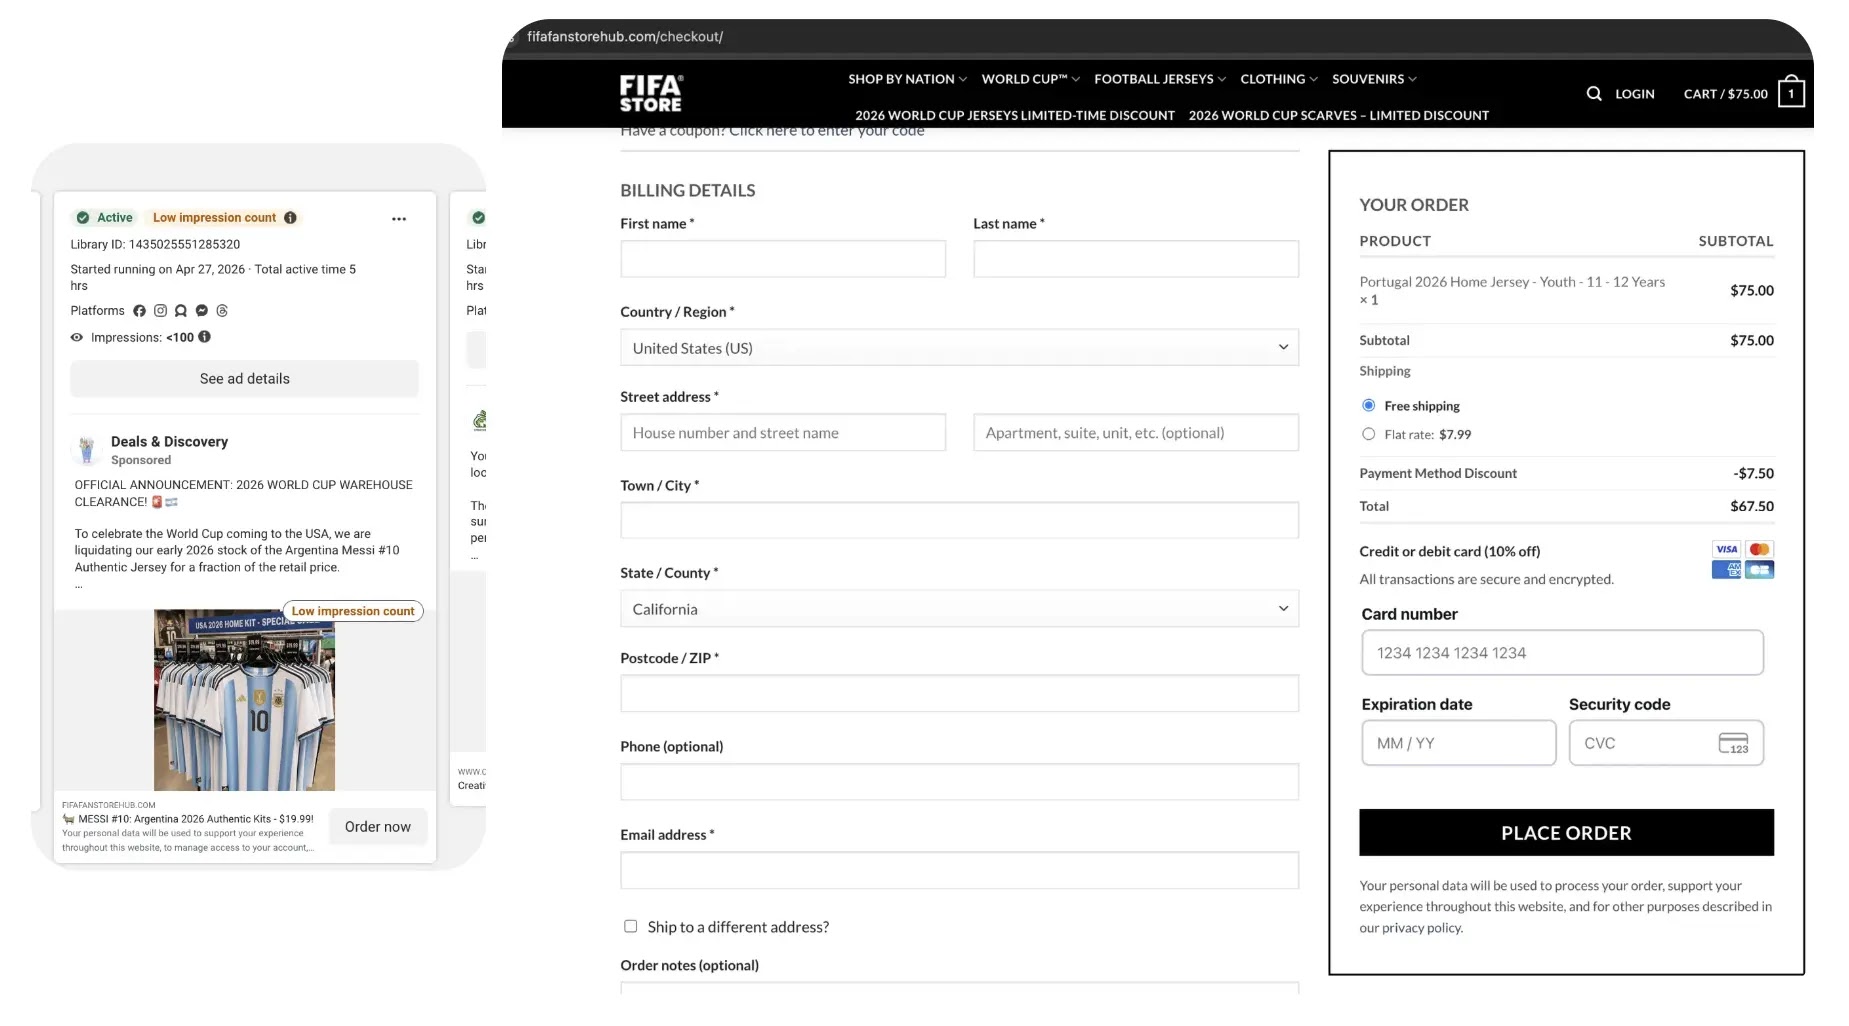Viewport: 1849px width, 1026px height.
Task: Click the green Active status check icon
Action: click(x=83, y=217)
